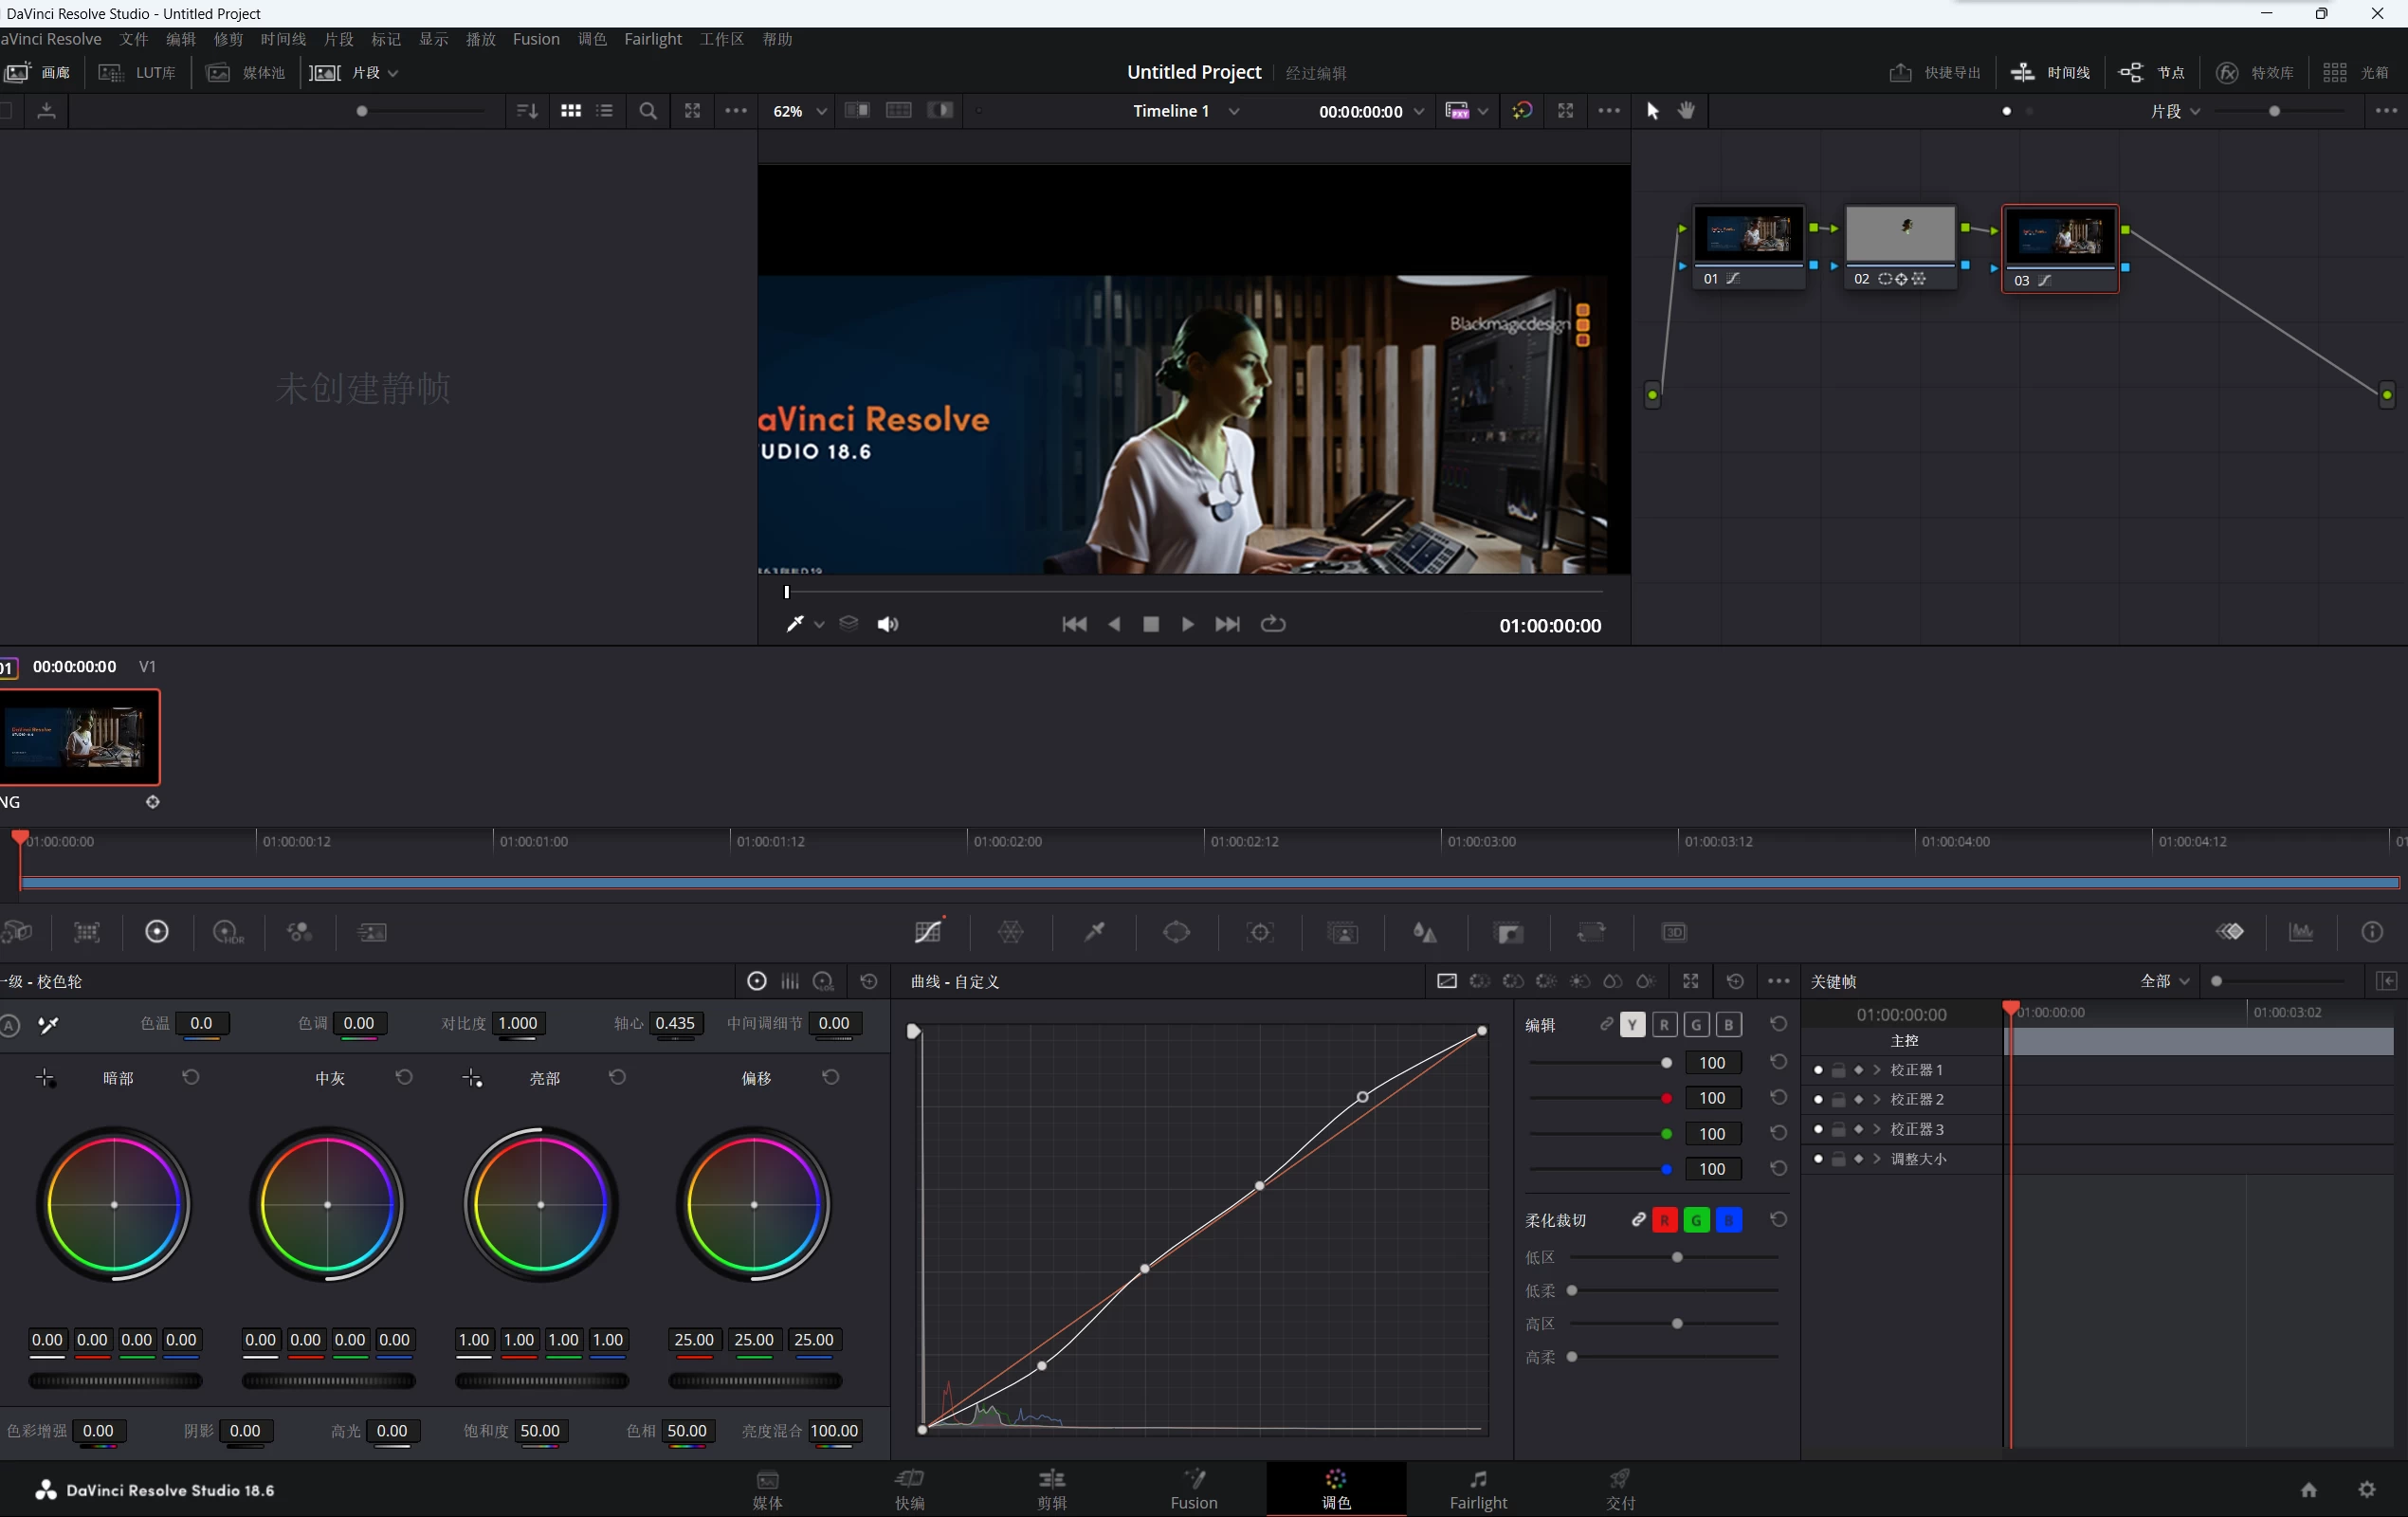Open the 文件 menu
Image resolution: width=2408 pixels, height=1517 pixels.
click(133, 39)
